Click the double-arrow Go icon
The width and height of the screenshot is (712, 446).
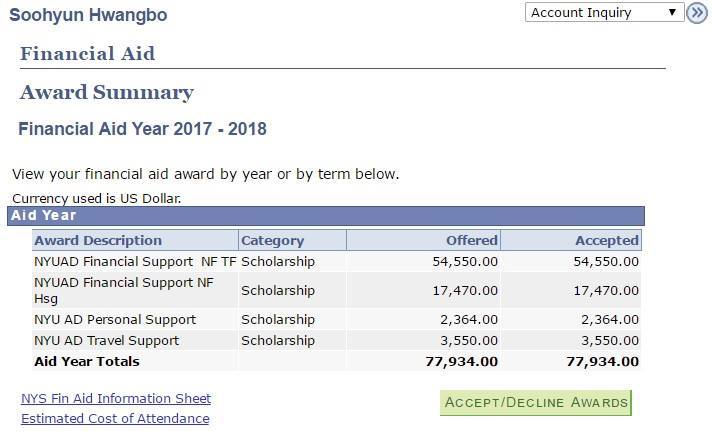[697, 14]
